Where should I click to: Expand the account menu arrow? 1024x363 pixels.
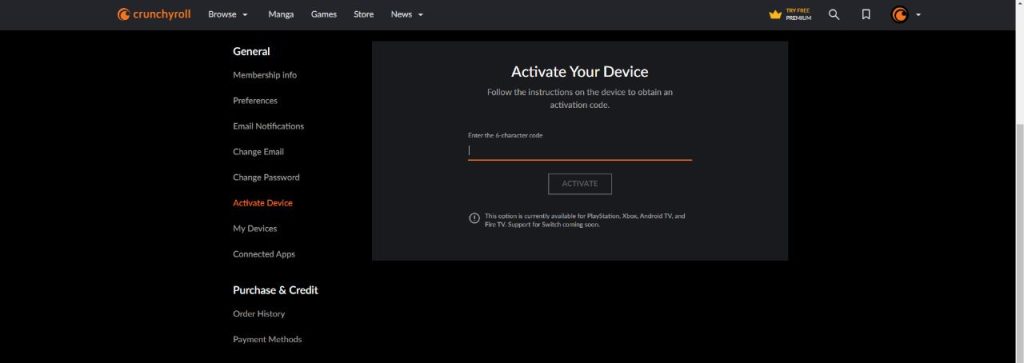click(918, 14)
